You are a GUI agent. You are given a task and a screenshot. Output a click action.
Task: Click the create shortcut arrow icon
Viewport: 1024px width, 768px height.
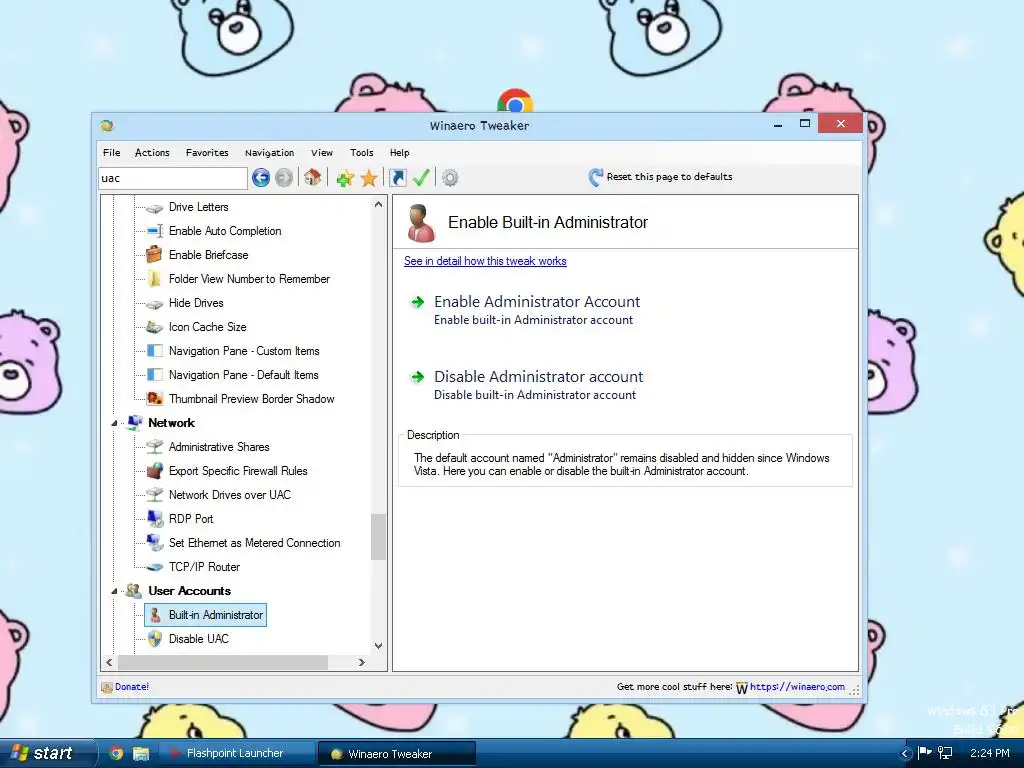click(398, 178)
